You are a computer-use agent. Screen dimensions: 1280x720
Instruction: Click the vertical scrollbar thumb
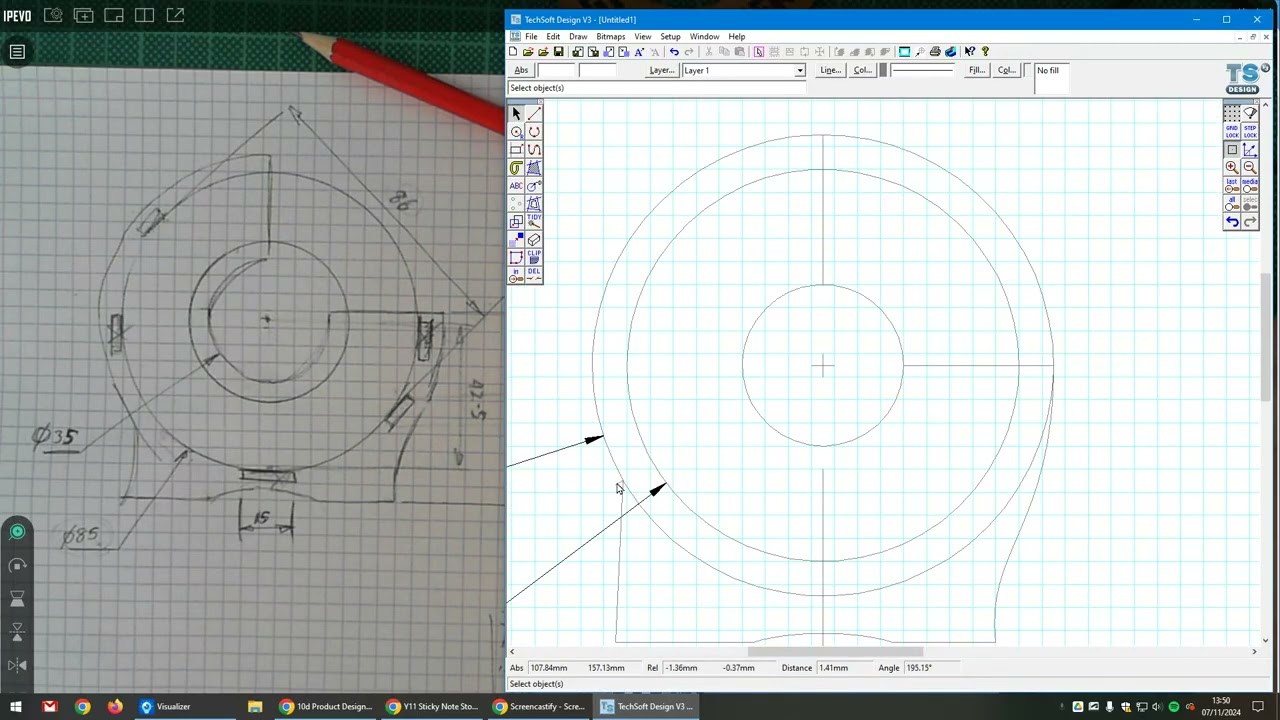1265,337
